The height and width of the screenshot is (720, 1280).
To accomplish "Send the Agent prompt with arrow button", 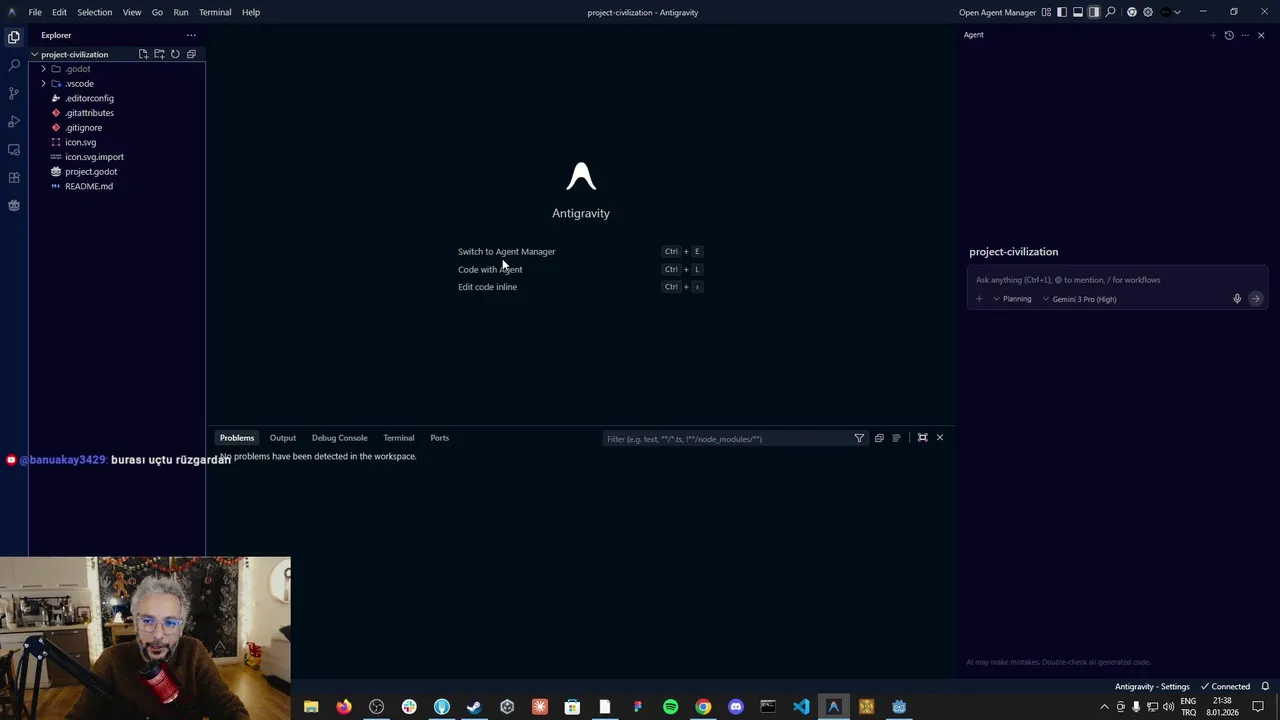I will 1256,299.
